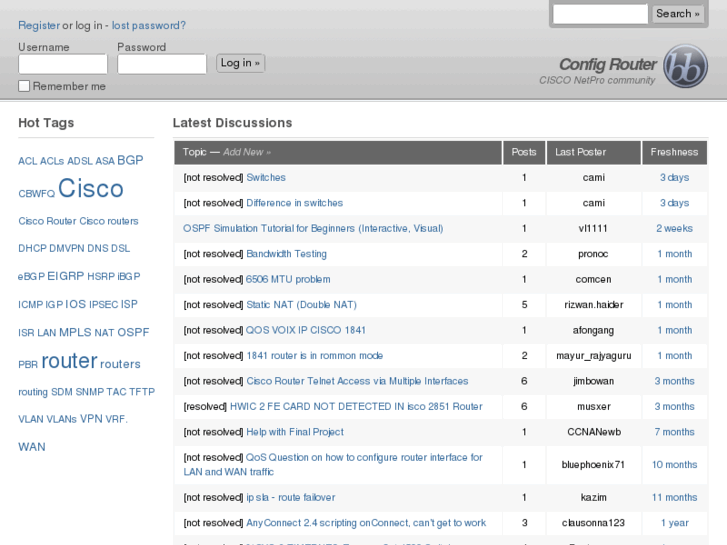The height and width of the screenshot is (545, 727).
Task: Open the Register link
Action: coord(39,26)
